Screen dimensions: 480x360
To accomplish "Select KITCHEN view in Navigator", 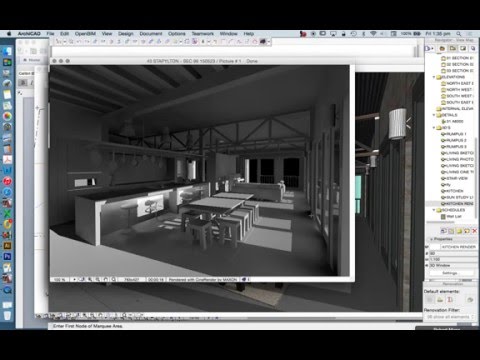I will [x=452, y=191].
